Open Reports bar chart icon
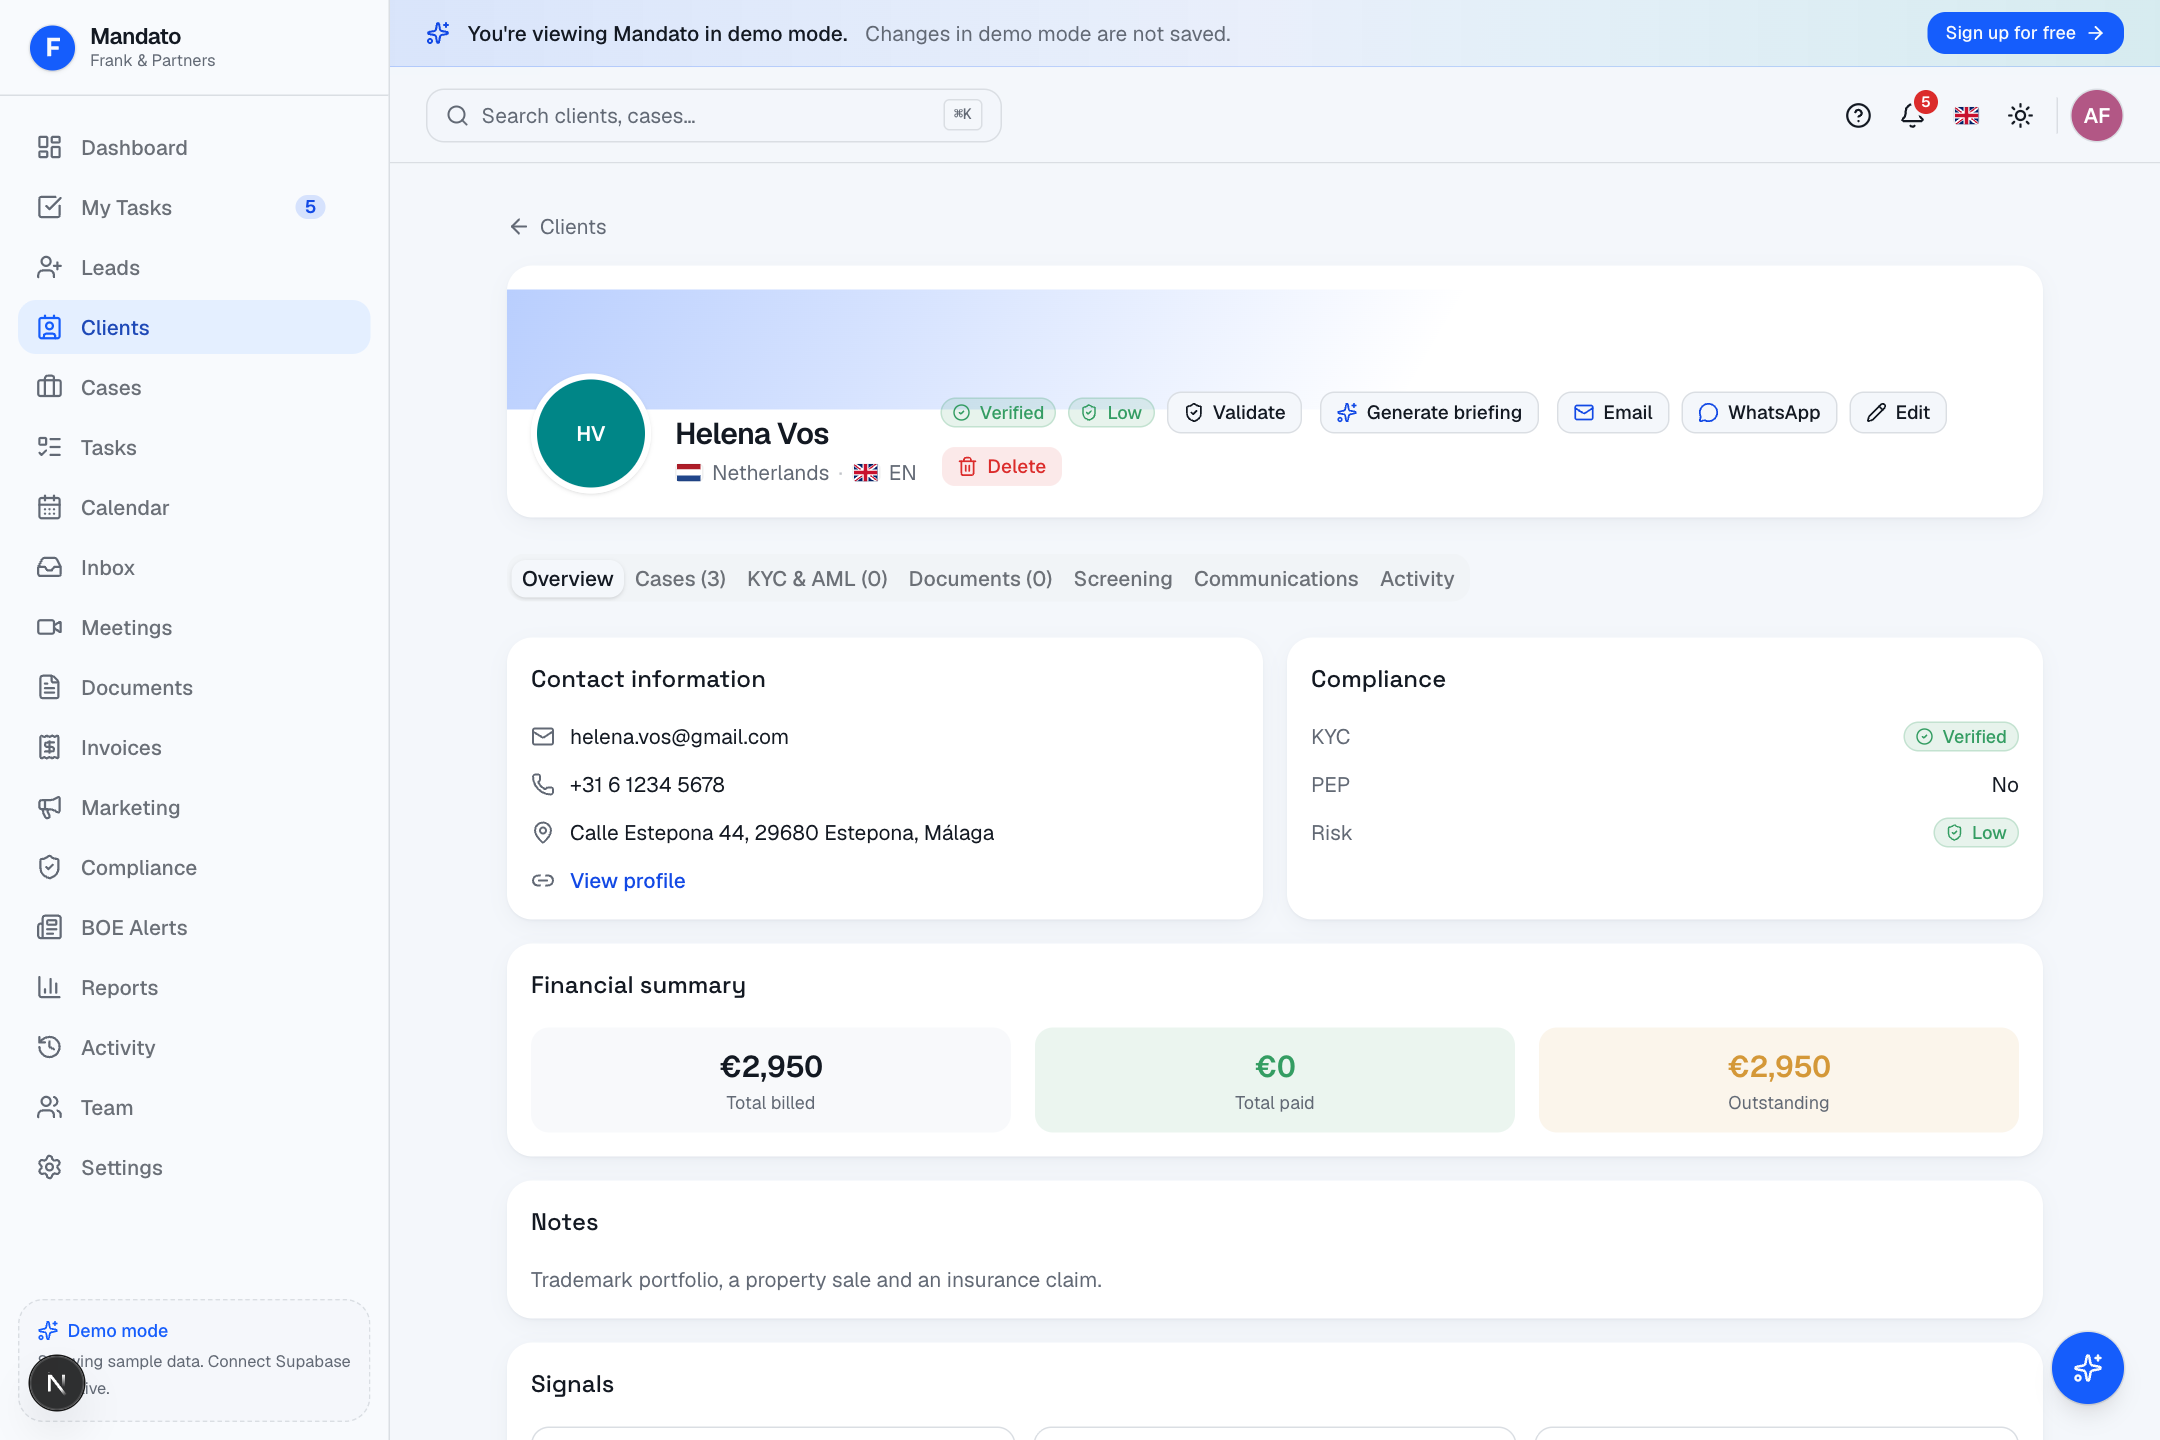The width and height of the screenshot is (2160, 1440). click(x=49, y=987)
